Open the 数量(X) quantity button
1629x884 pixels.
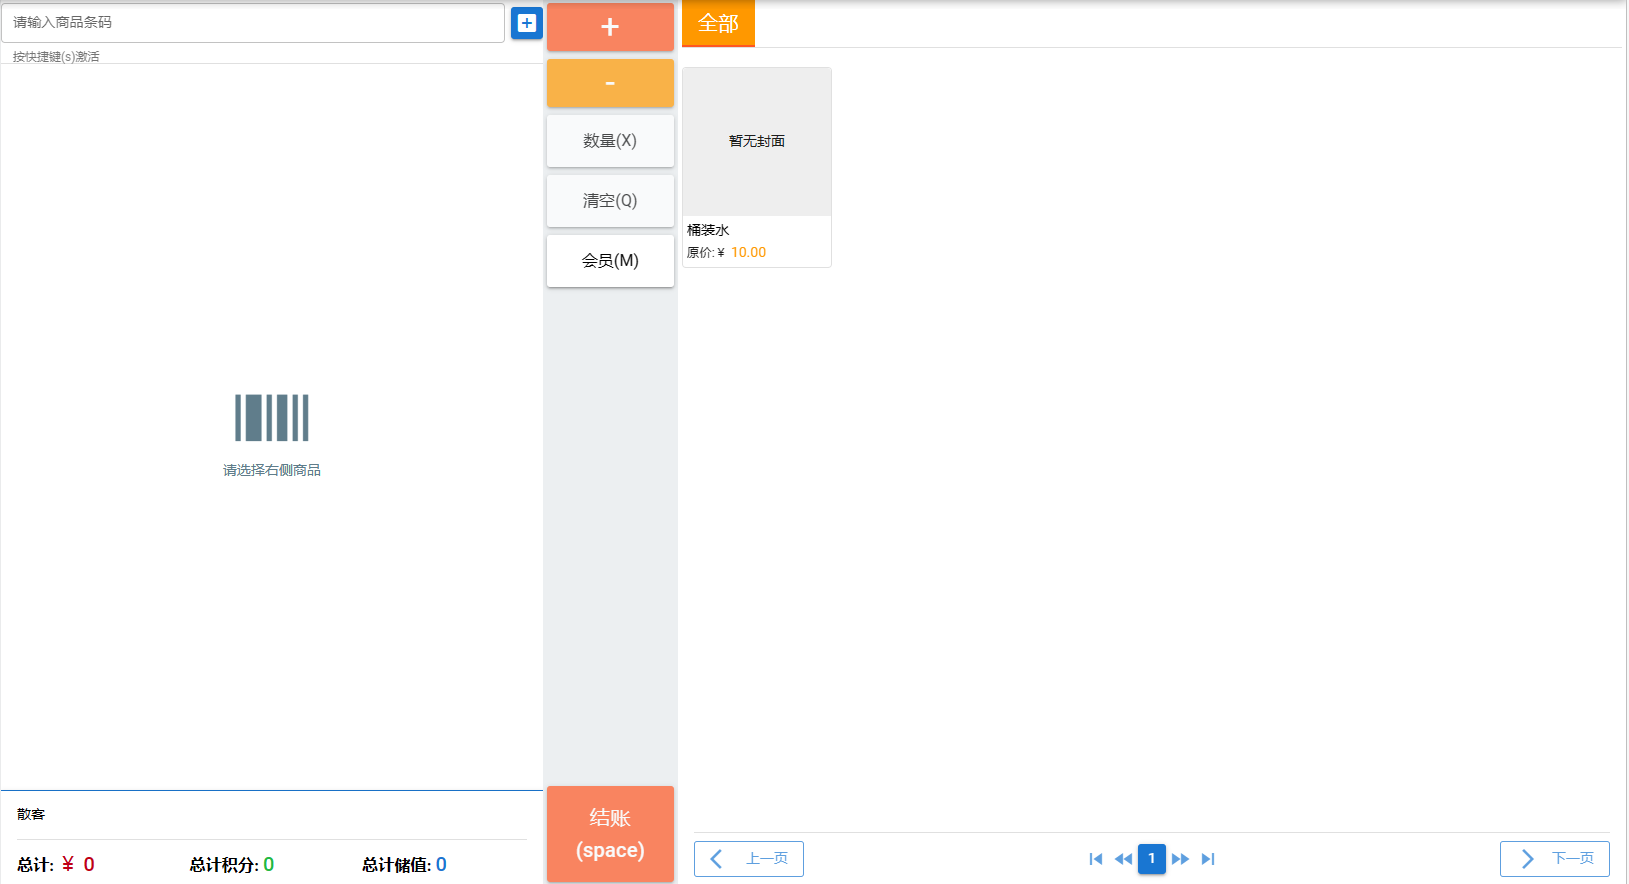coord(610,141)
